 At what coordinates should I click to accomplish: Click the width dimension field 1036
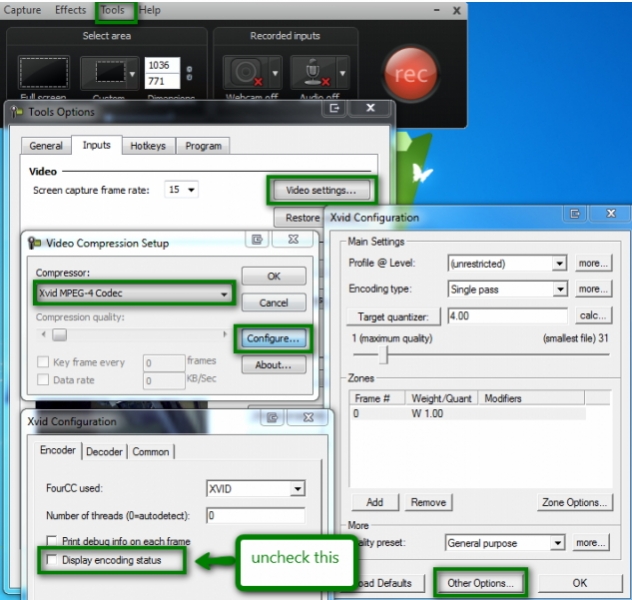pos(162,65)
